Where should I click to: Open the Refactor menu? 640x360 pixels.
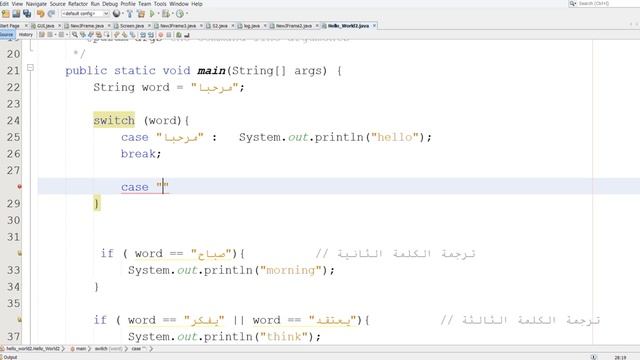pyautogui.click(x=78, y=4)
